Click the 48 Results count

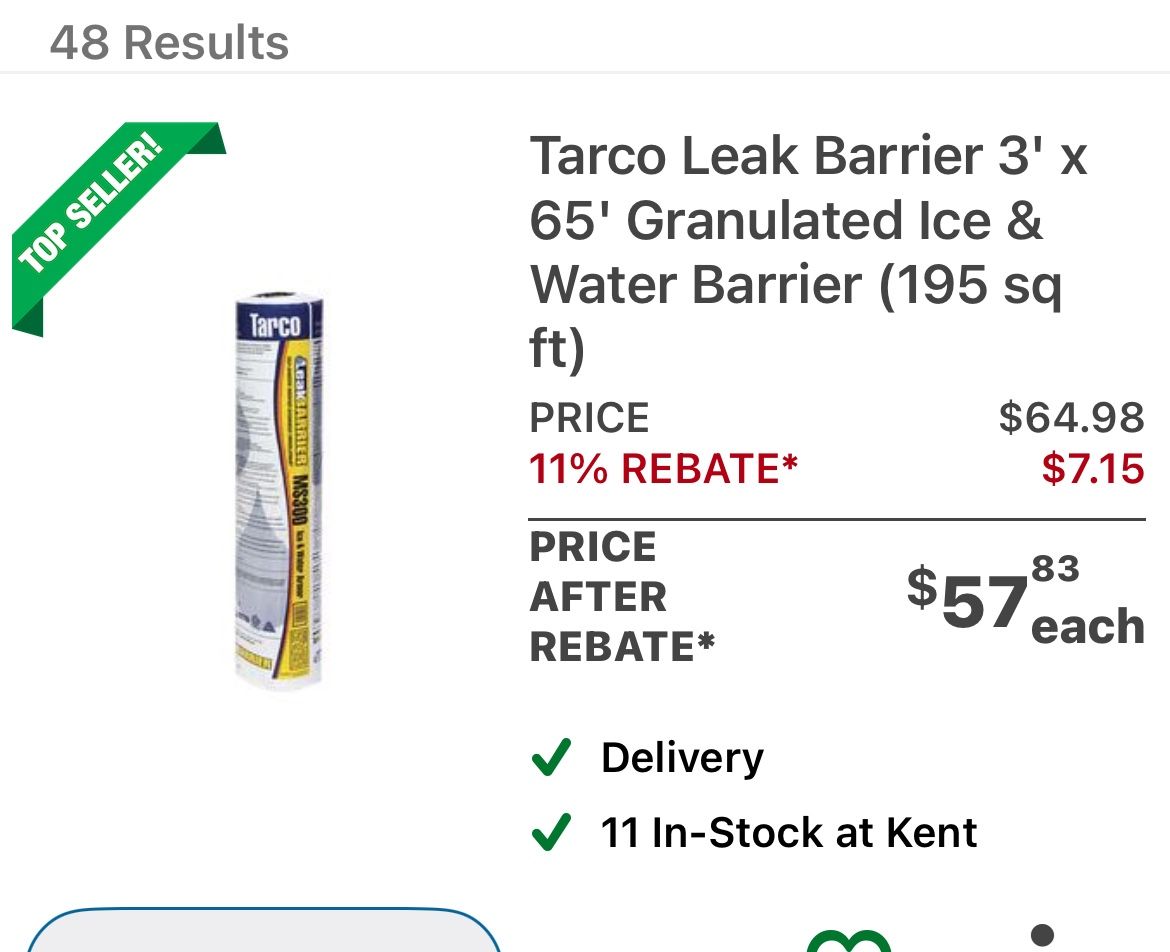169,42
